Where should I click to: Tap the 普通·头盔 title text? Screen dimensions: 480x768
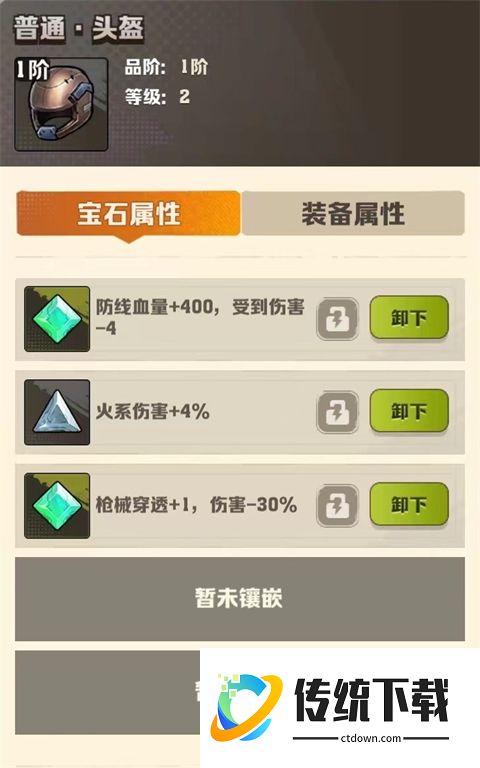click(x=78, y=27)
